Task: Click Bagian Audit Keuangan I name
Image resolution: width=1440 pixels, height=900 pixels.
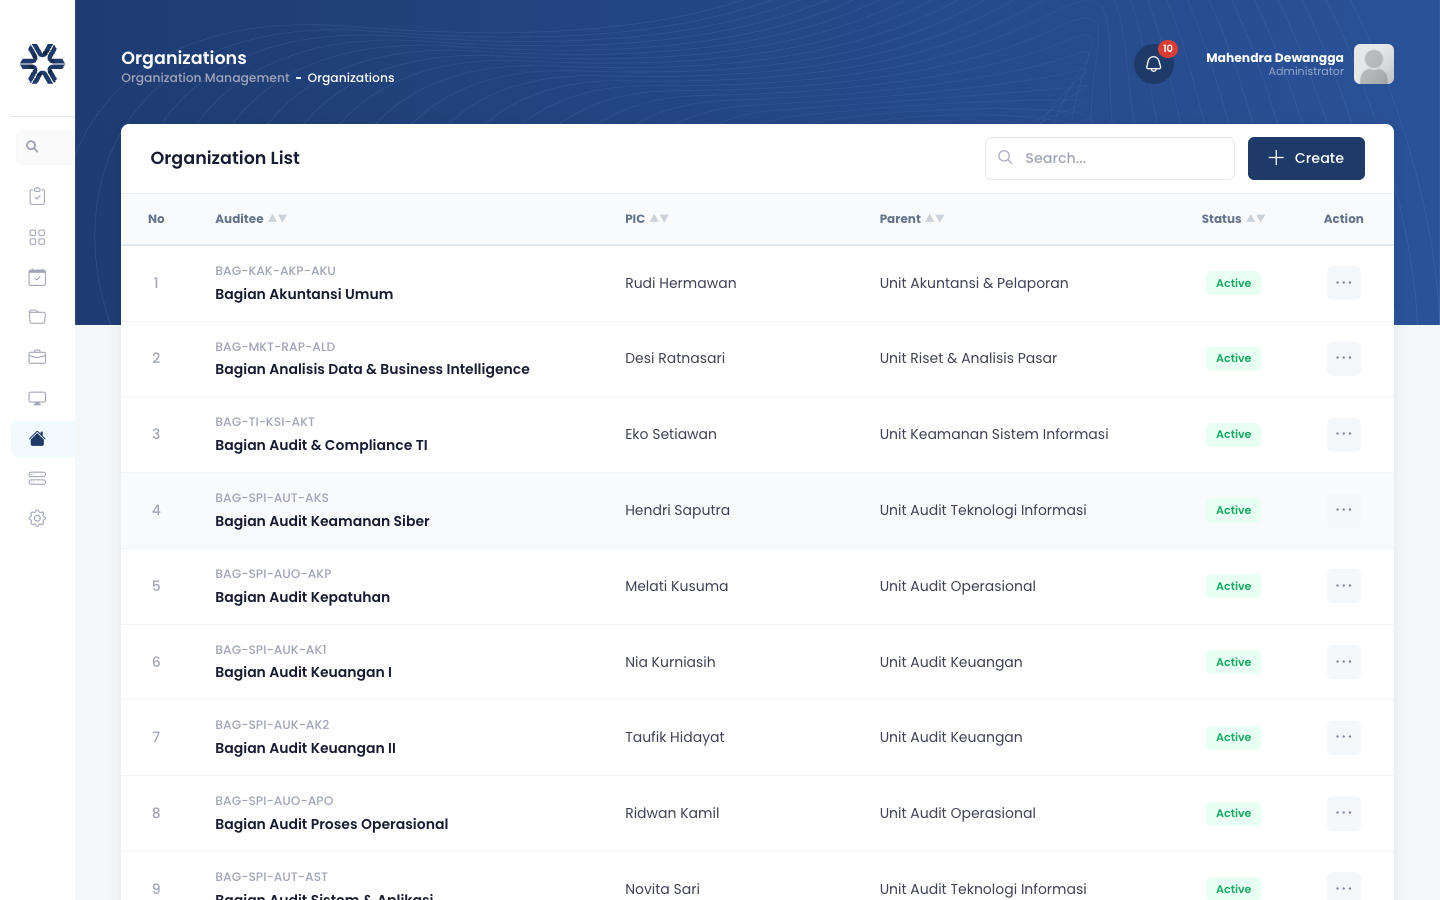Action: [x=303, y=672]
